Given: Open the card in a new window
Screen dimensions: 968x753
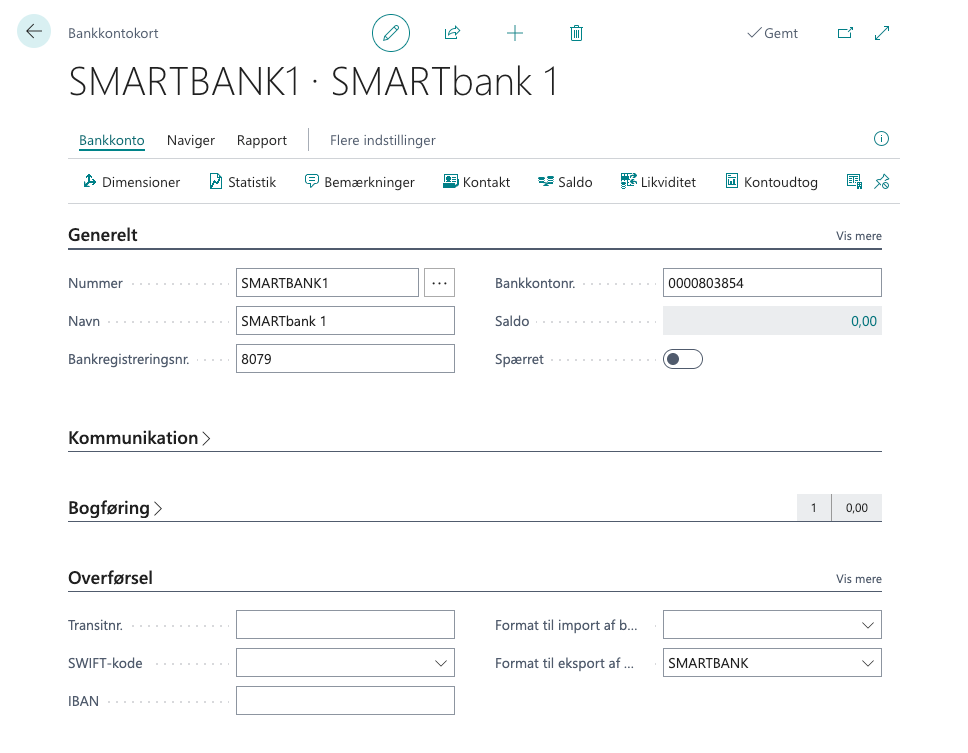Looking at the screenshot, I should (845, 33).
